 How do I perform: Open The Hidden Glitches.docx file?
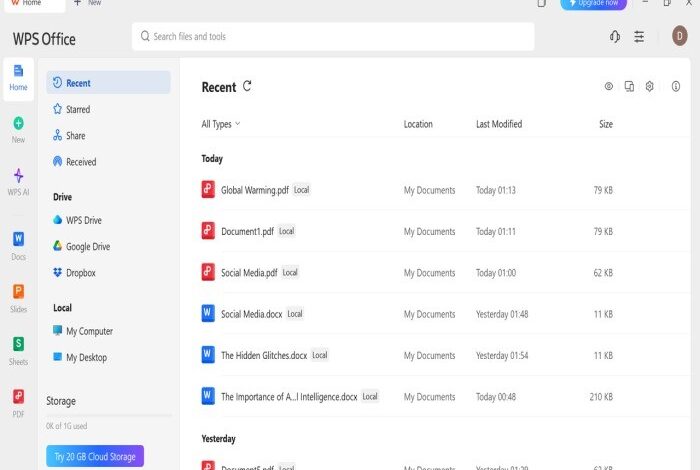coord(264,355)
